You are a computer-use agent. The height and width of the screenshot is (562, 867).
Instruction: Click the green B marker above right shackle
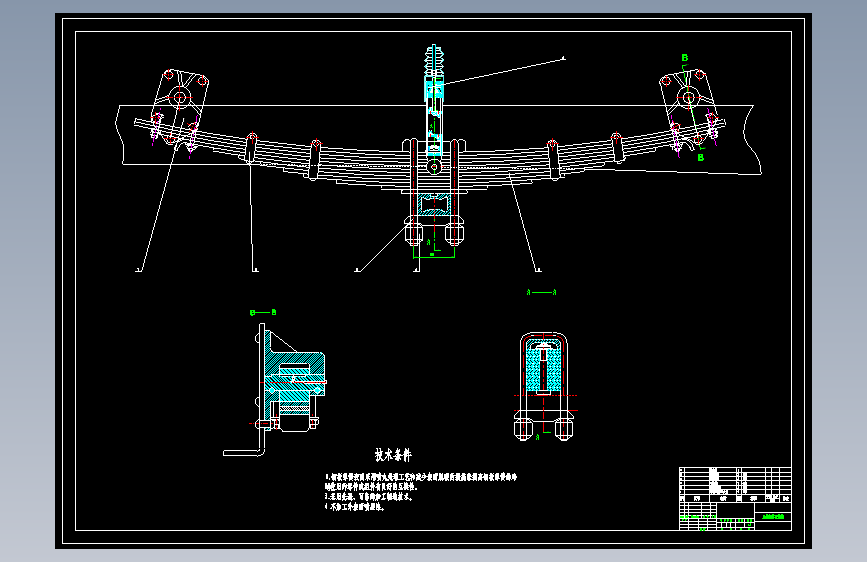pyautogui.click(x=685, y=58)
